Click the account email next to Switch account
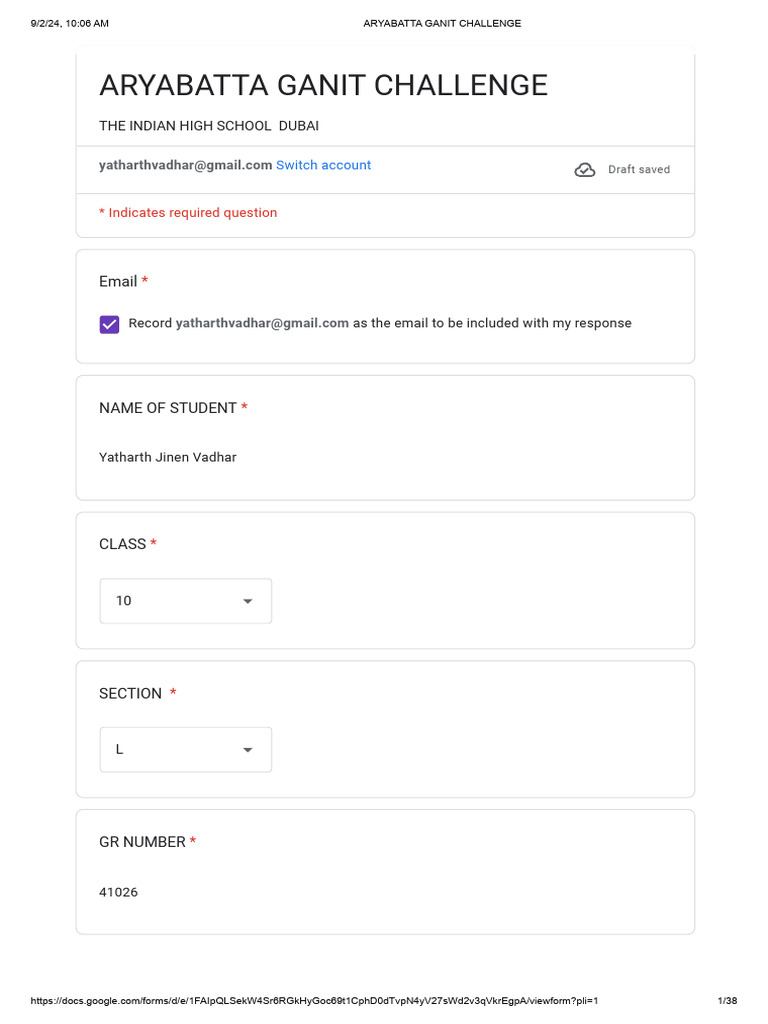This screenshot has height=1024, width=768. pos(185,165)
